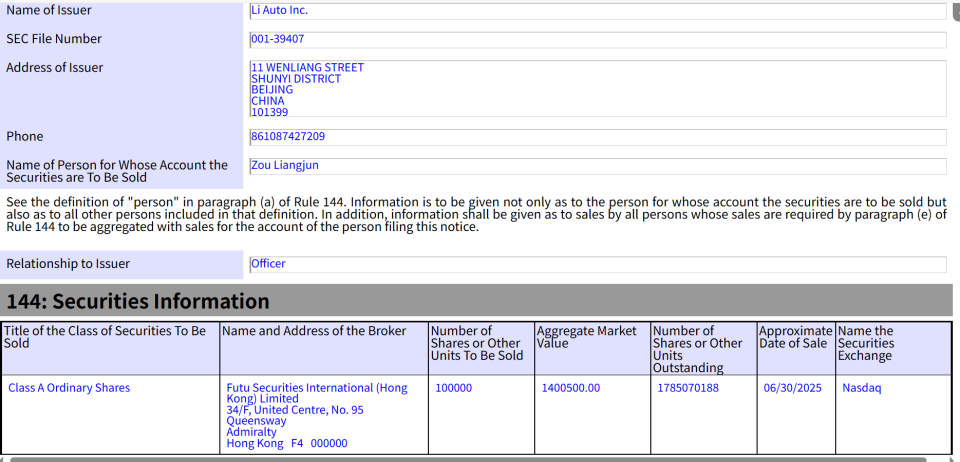Image resolution: width=960 pixels, height=462 pixels.
Task: Click the '11 WENLIANG STREET' address line
Action: point(307,67)
